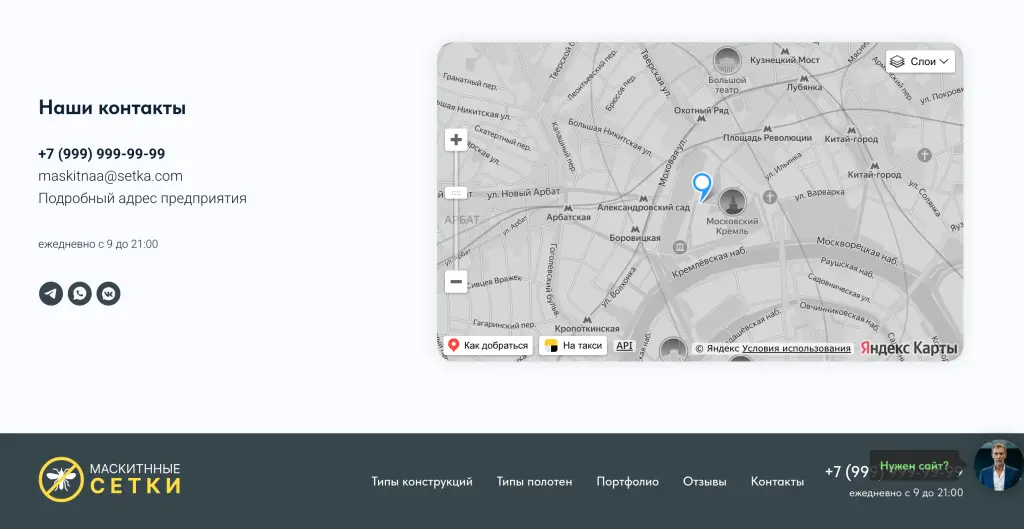Click the Подробный адрес предприятия text

click(x=142, y=199)
